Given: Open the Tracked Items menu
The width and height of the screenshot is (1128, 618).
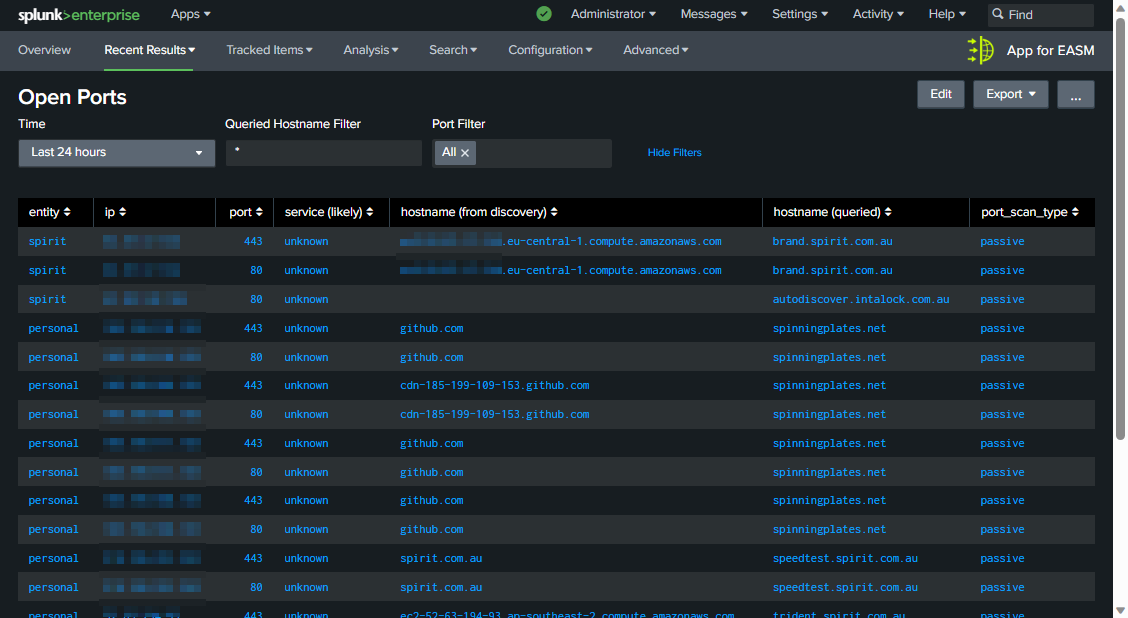Looking at the screenshot, I should (x=269, y=50).
